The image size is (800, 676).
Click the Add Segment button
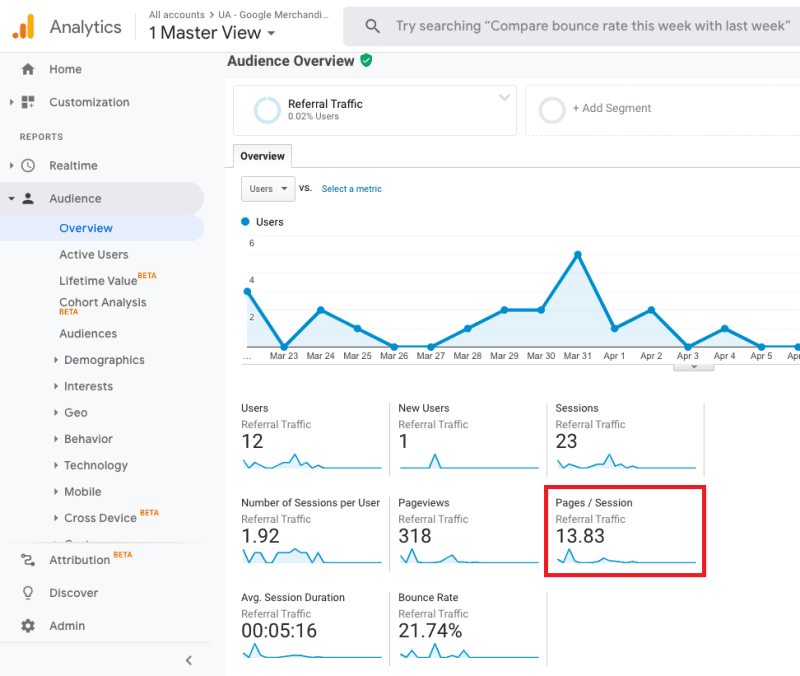(610, 108)
